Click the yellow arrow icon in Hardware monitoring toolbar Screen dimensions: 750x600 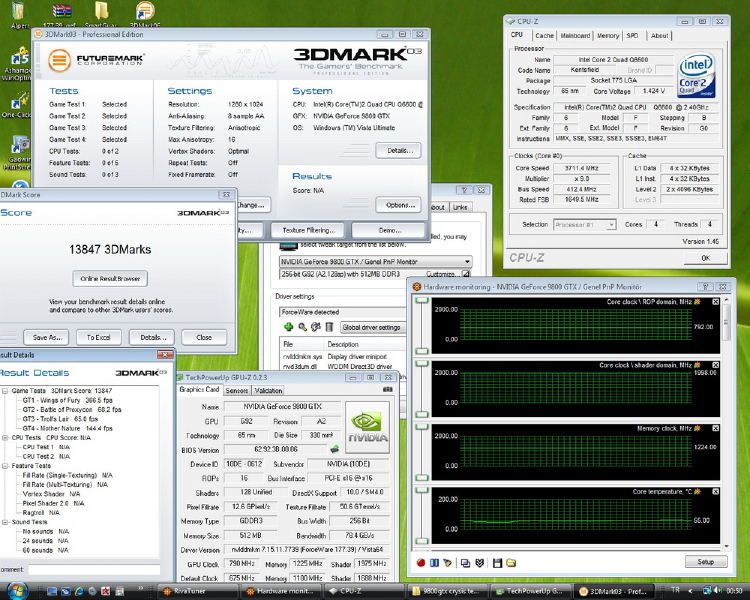click(x=447, y=563)
